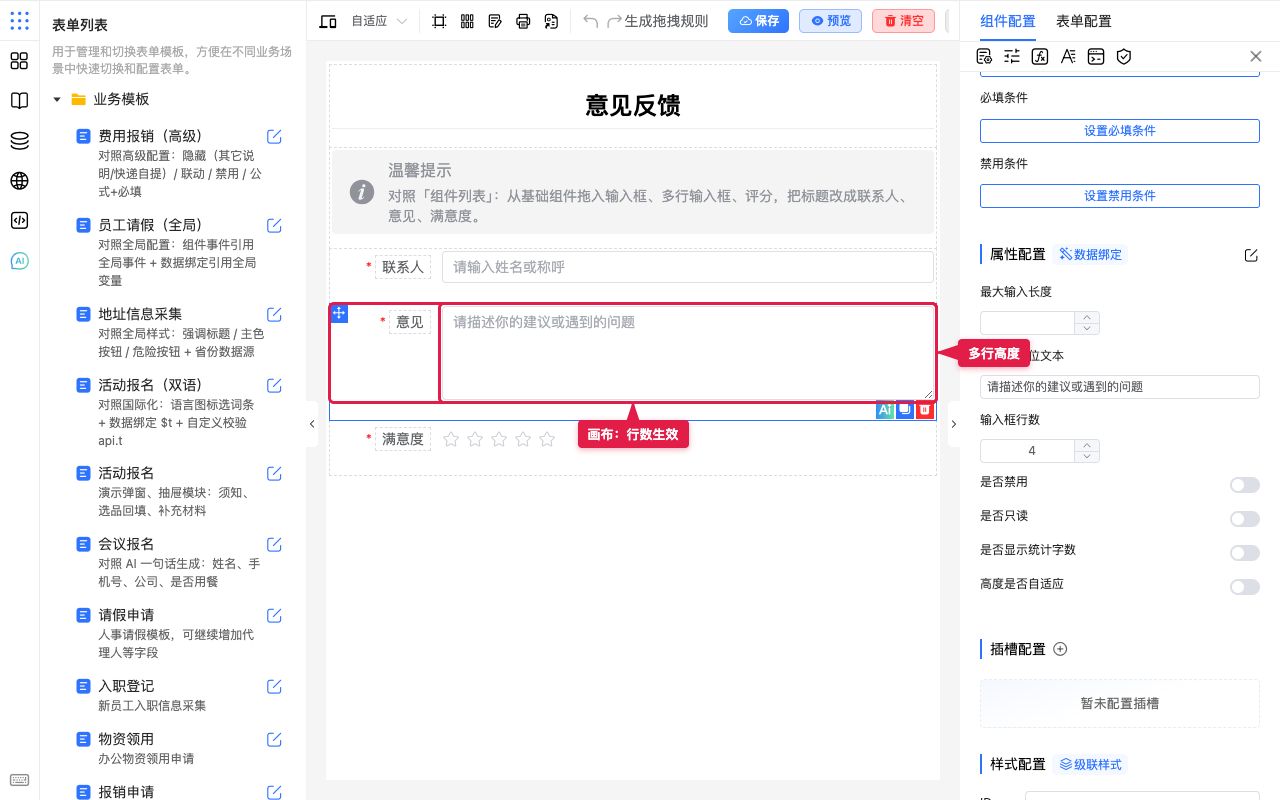Toggle the 是否禁用 switch

tap(1245, 485)
